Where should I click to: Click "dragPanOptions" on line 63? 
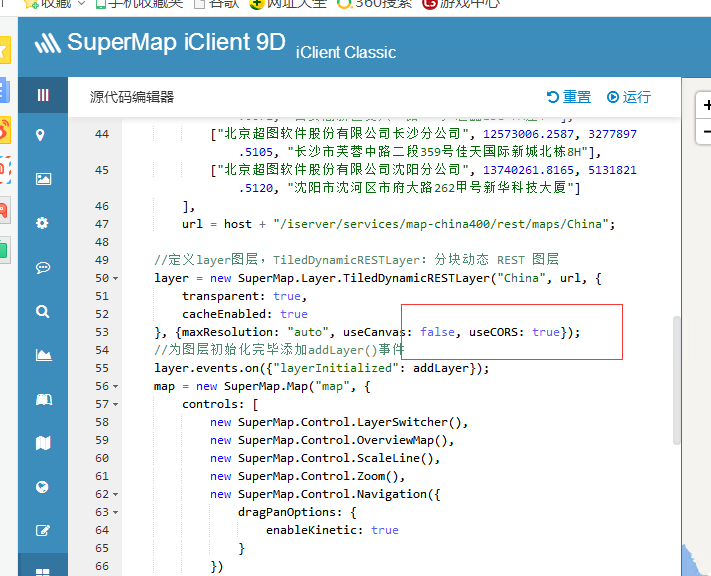[287, 512]
